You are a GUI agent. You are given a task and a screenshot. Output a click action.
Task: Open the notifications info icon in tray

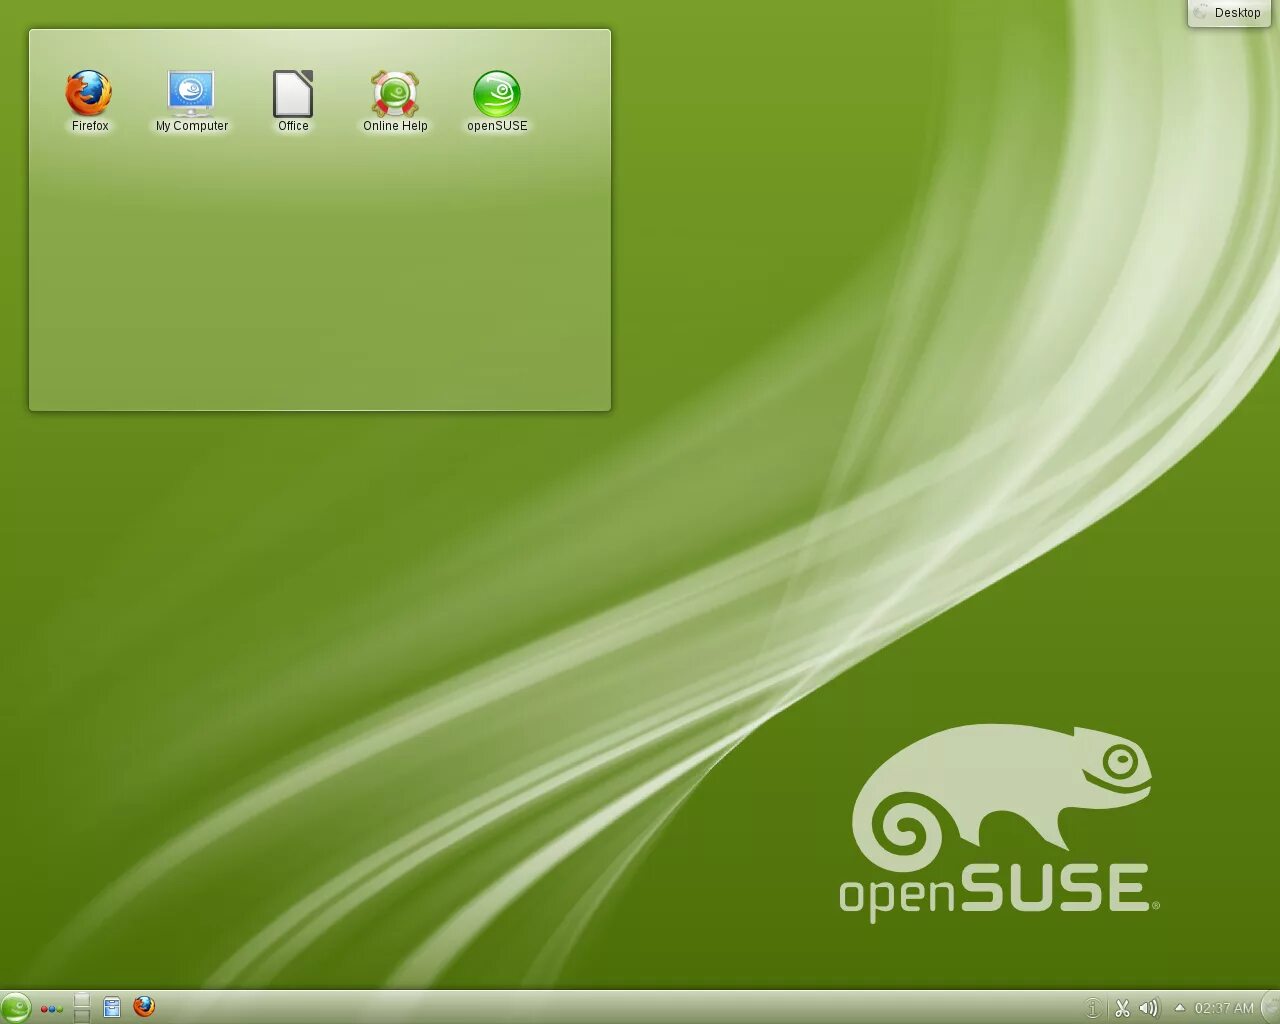(x=1093, y=1008)
